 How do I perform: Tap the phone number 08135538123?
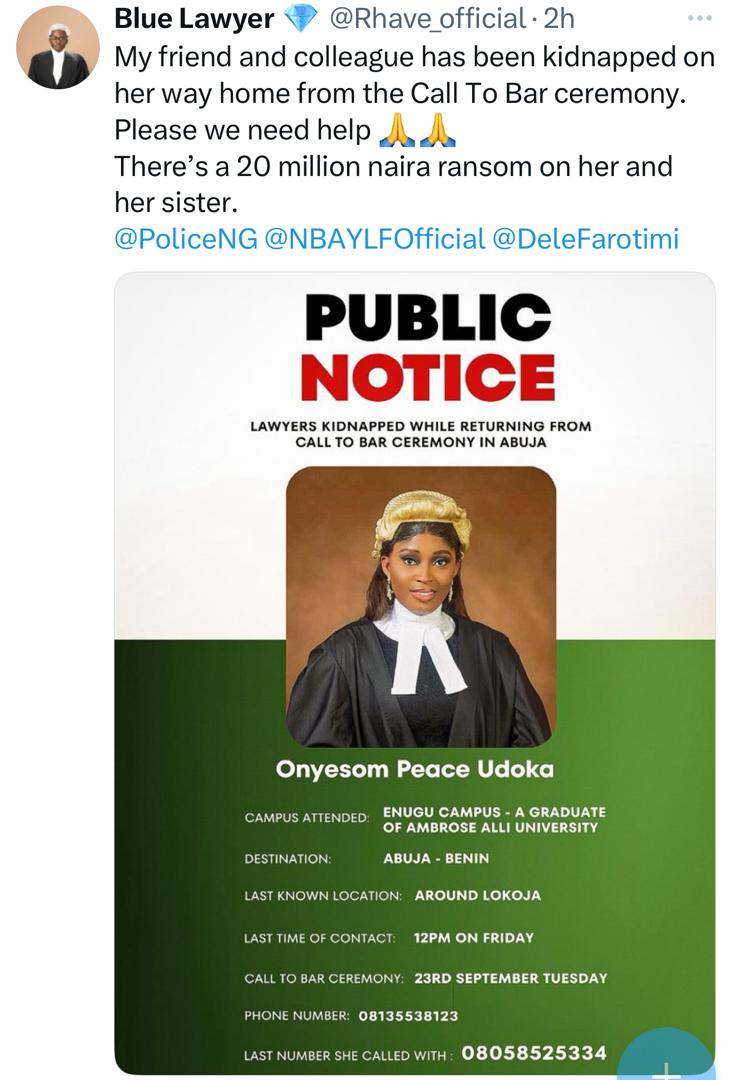click(407, 1015)
